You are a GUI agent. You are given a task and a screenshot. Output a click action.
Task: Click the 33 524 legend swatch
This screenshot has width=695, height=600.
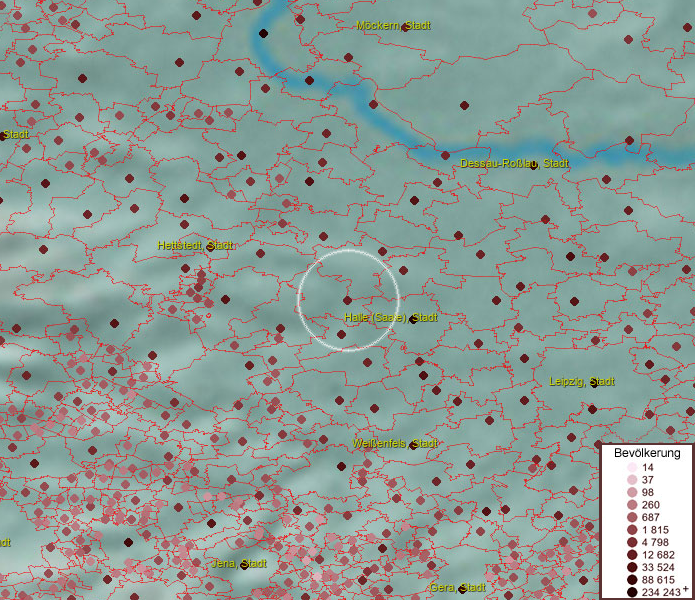[x=631, y=567]
